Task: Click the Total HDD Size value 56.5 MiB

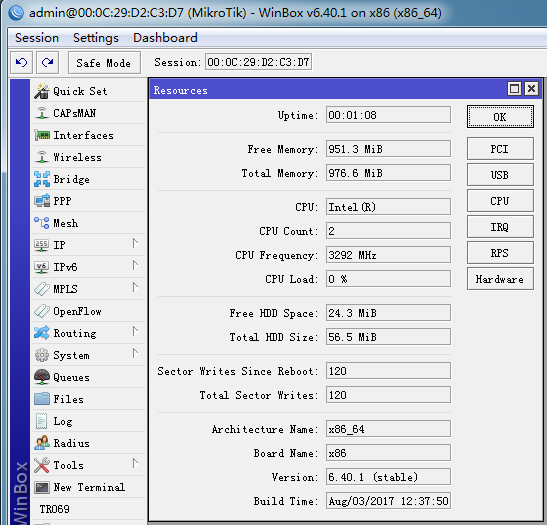Action: coord(388,337)
